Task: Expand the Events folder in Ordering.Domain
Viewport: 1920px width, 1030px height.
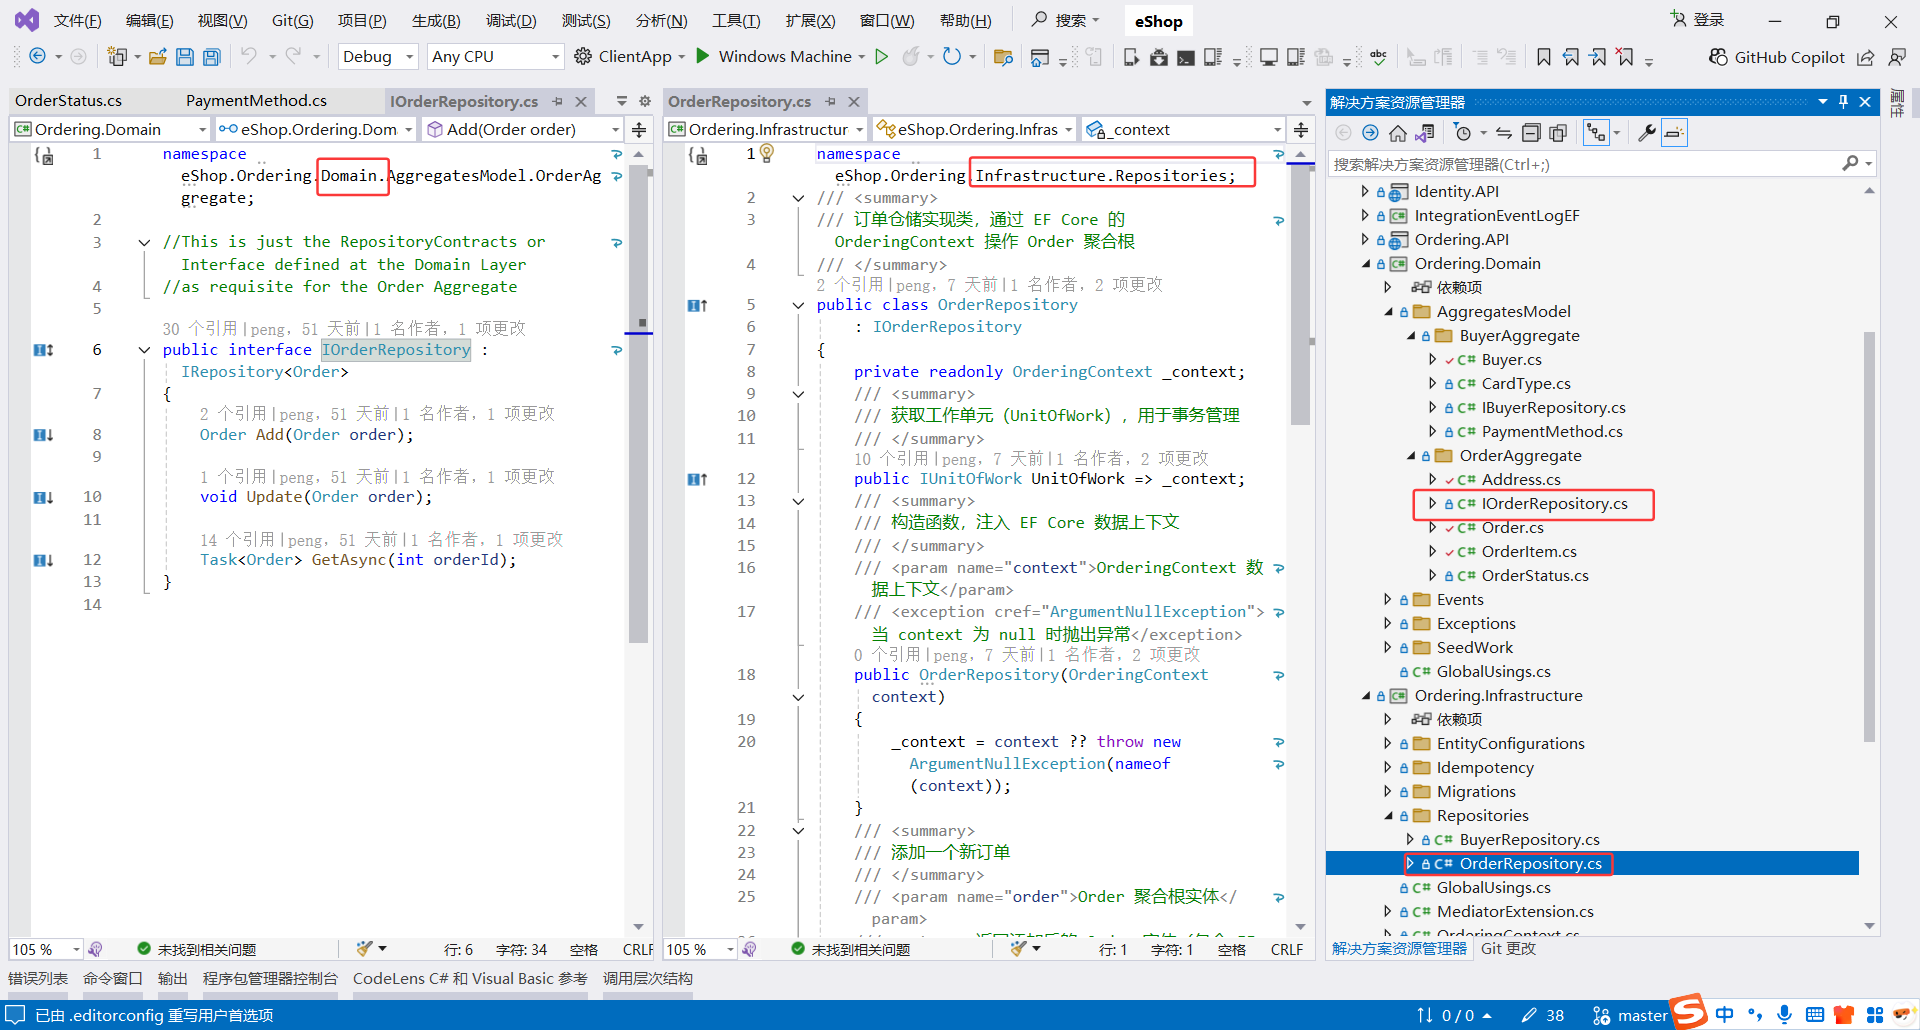Action: click(1387, 600)
